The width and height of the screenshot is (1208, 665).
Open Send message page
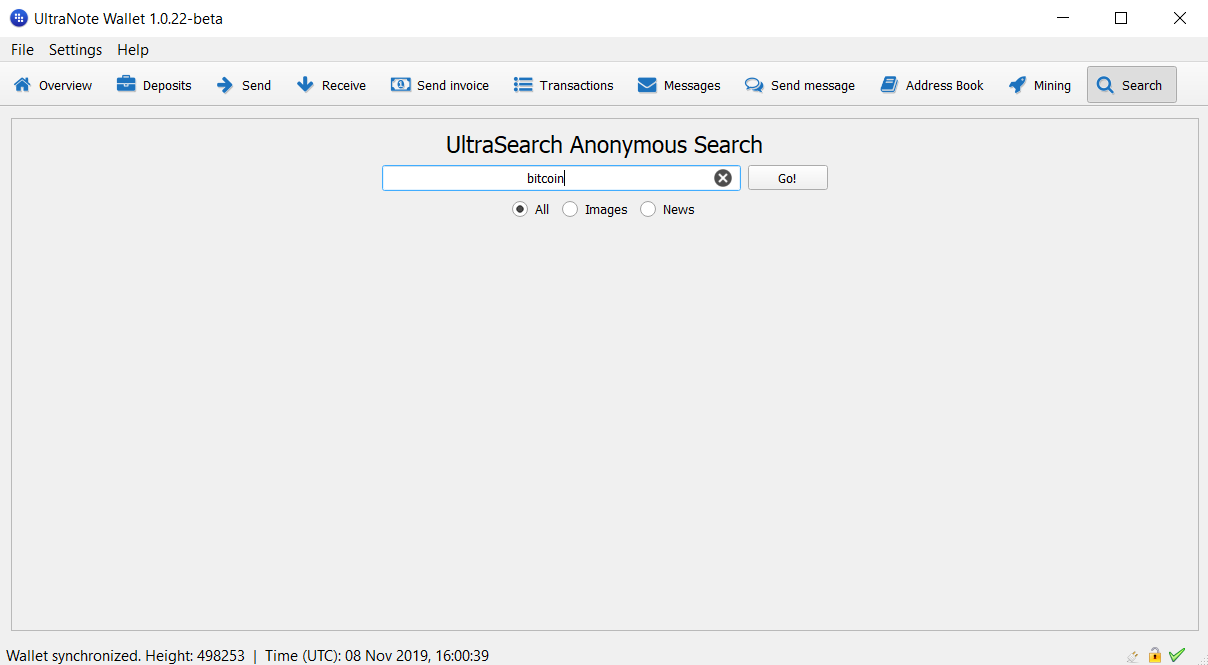[800, 85]
